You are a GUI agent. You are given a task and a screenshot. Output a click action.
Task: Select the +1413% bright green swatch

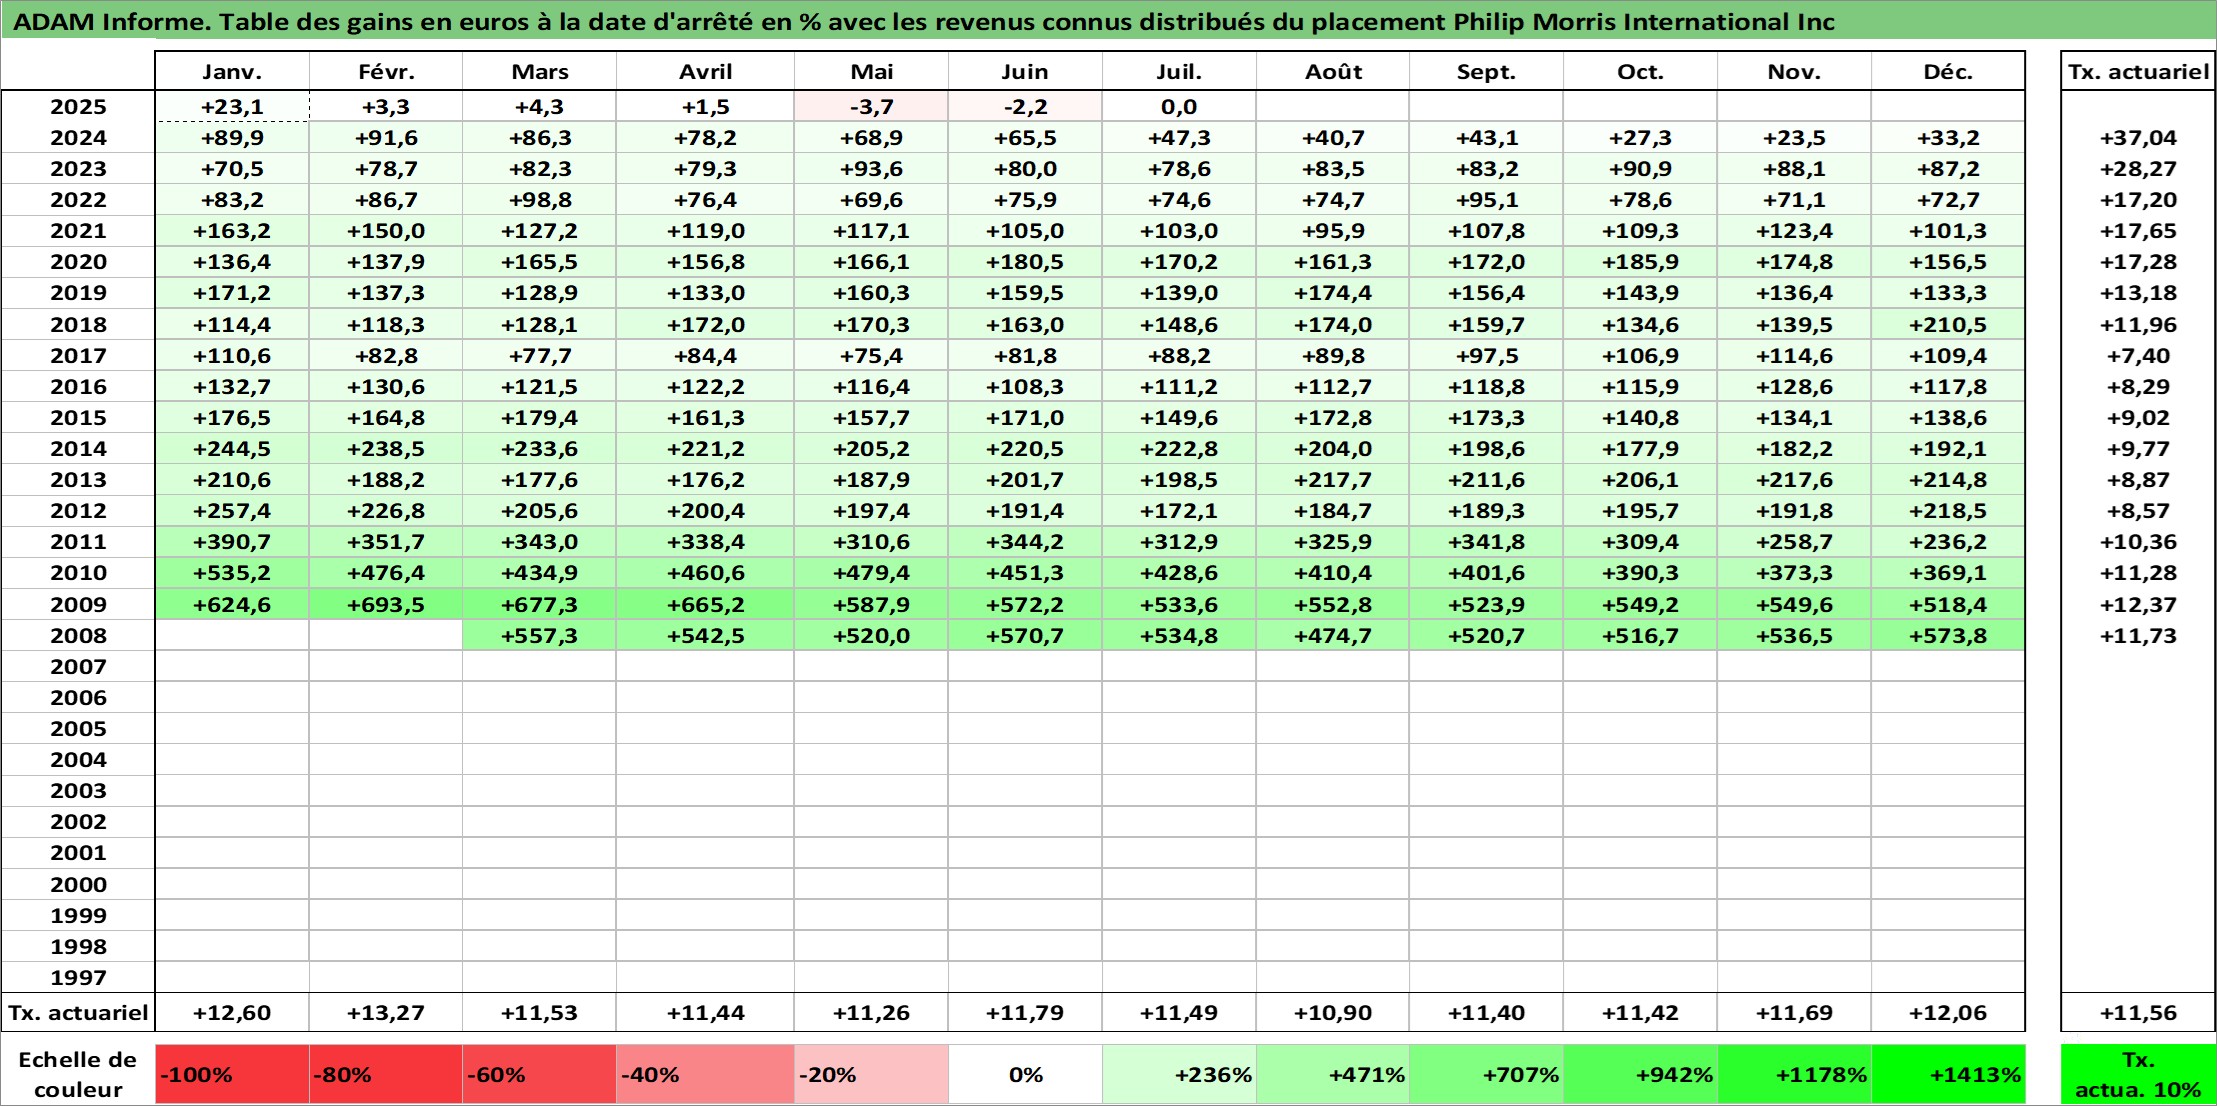pyautogui.click(x=1948, y=1074)
